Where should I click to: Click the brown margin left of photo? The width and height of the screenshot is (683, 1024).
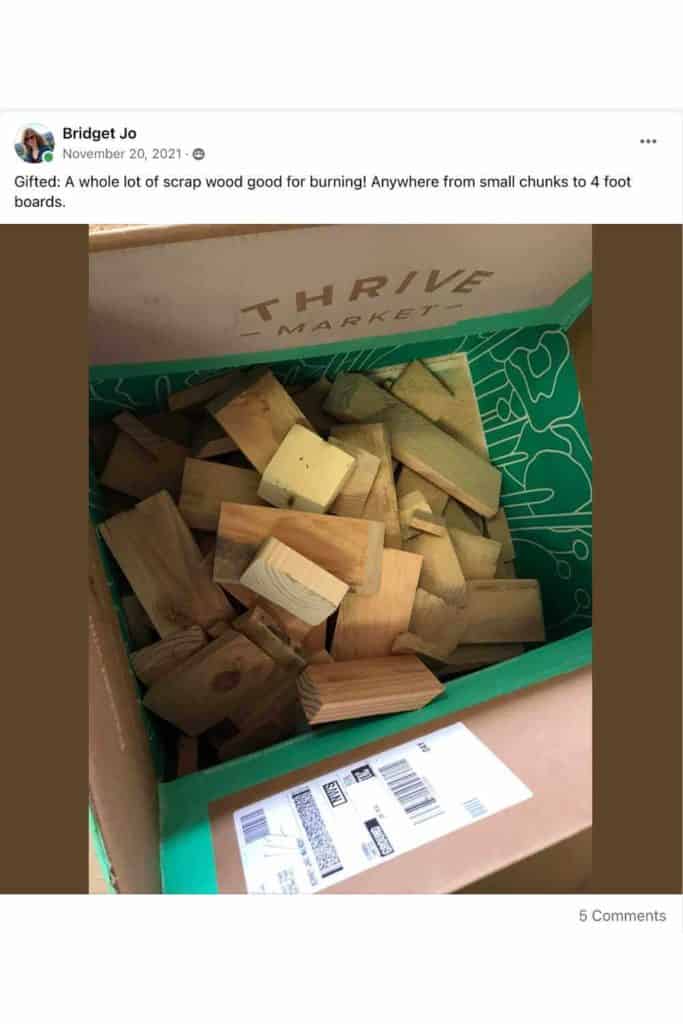44,559
